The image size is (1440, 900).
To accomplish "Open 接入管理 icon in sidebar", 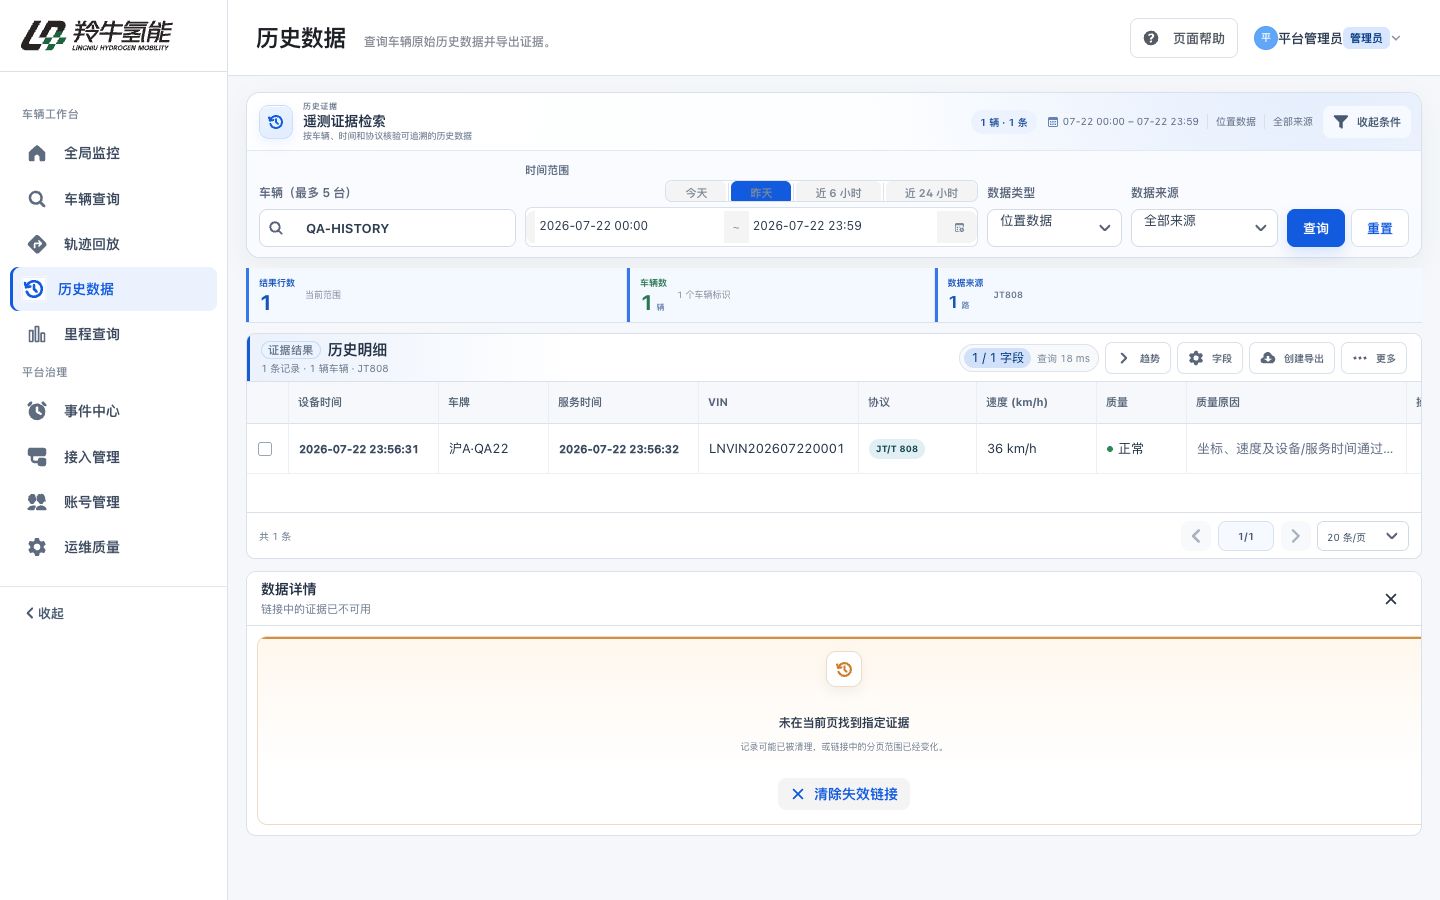I will coord(37,457).
